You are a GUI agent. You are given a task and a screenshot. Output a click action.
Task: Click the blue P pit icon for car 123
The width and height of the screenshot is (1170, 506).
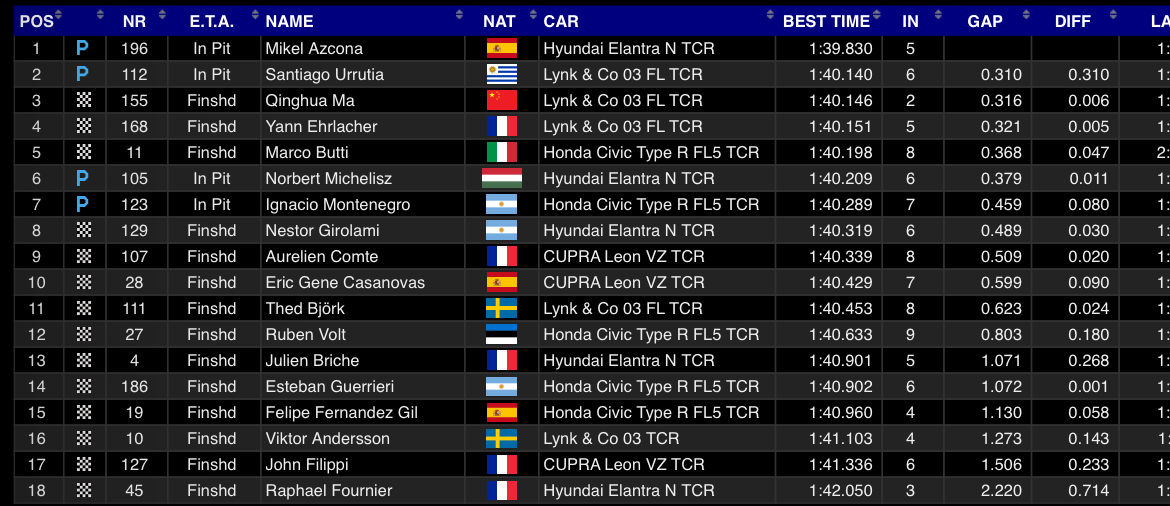pos(83,204)
